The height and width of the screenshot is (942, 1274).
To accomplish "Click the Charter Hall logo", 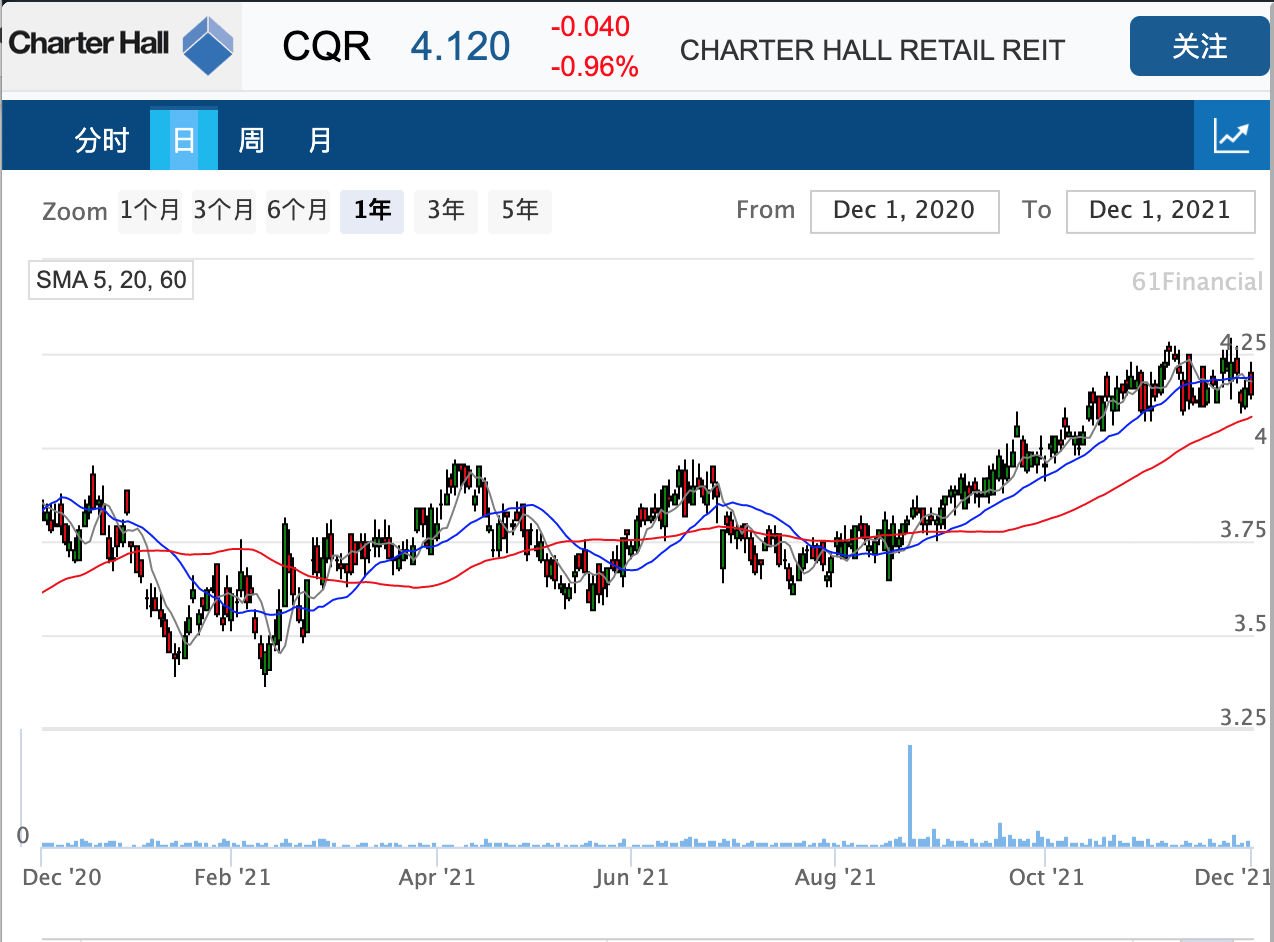I will click(121, 46).
